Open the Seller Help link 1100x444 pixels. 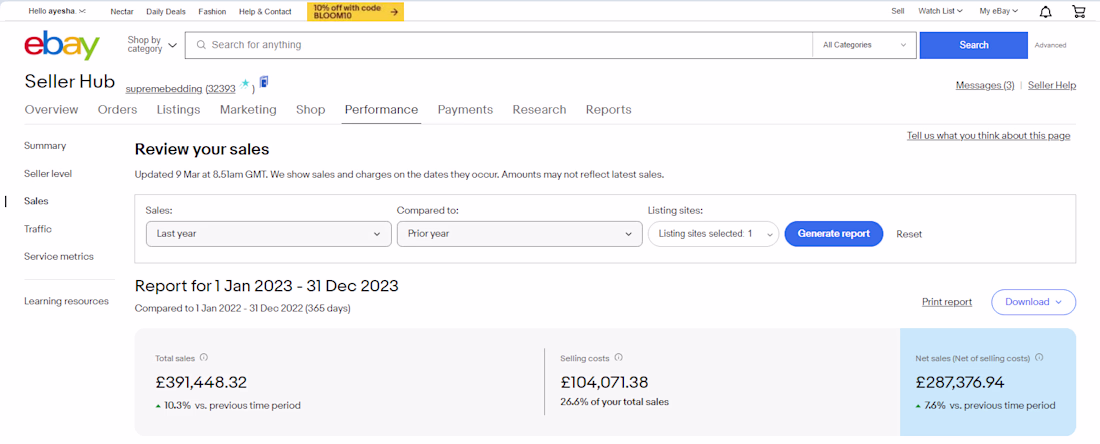point(1052,85)
